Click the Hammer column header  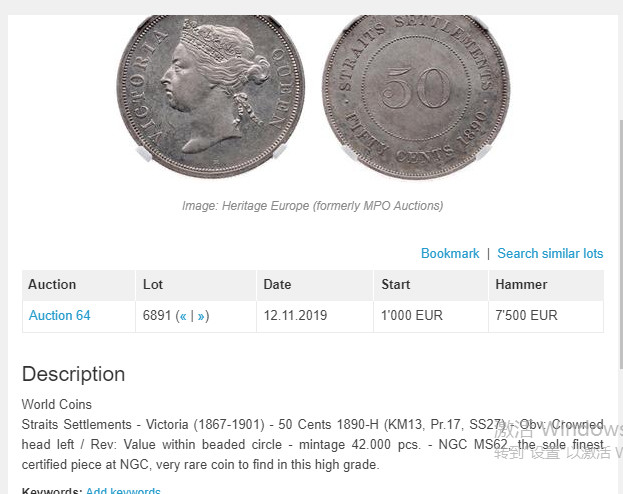click(546, 285)
